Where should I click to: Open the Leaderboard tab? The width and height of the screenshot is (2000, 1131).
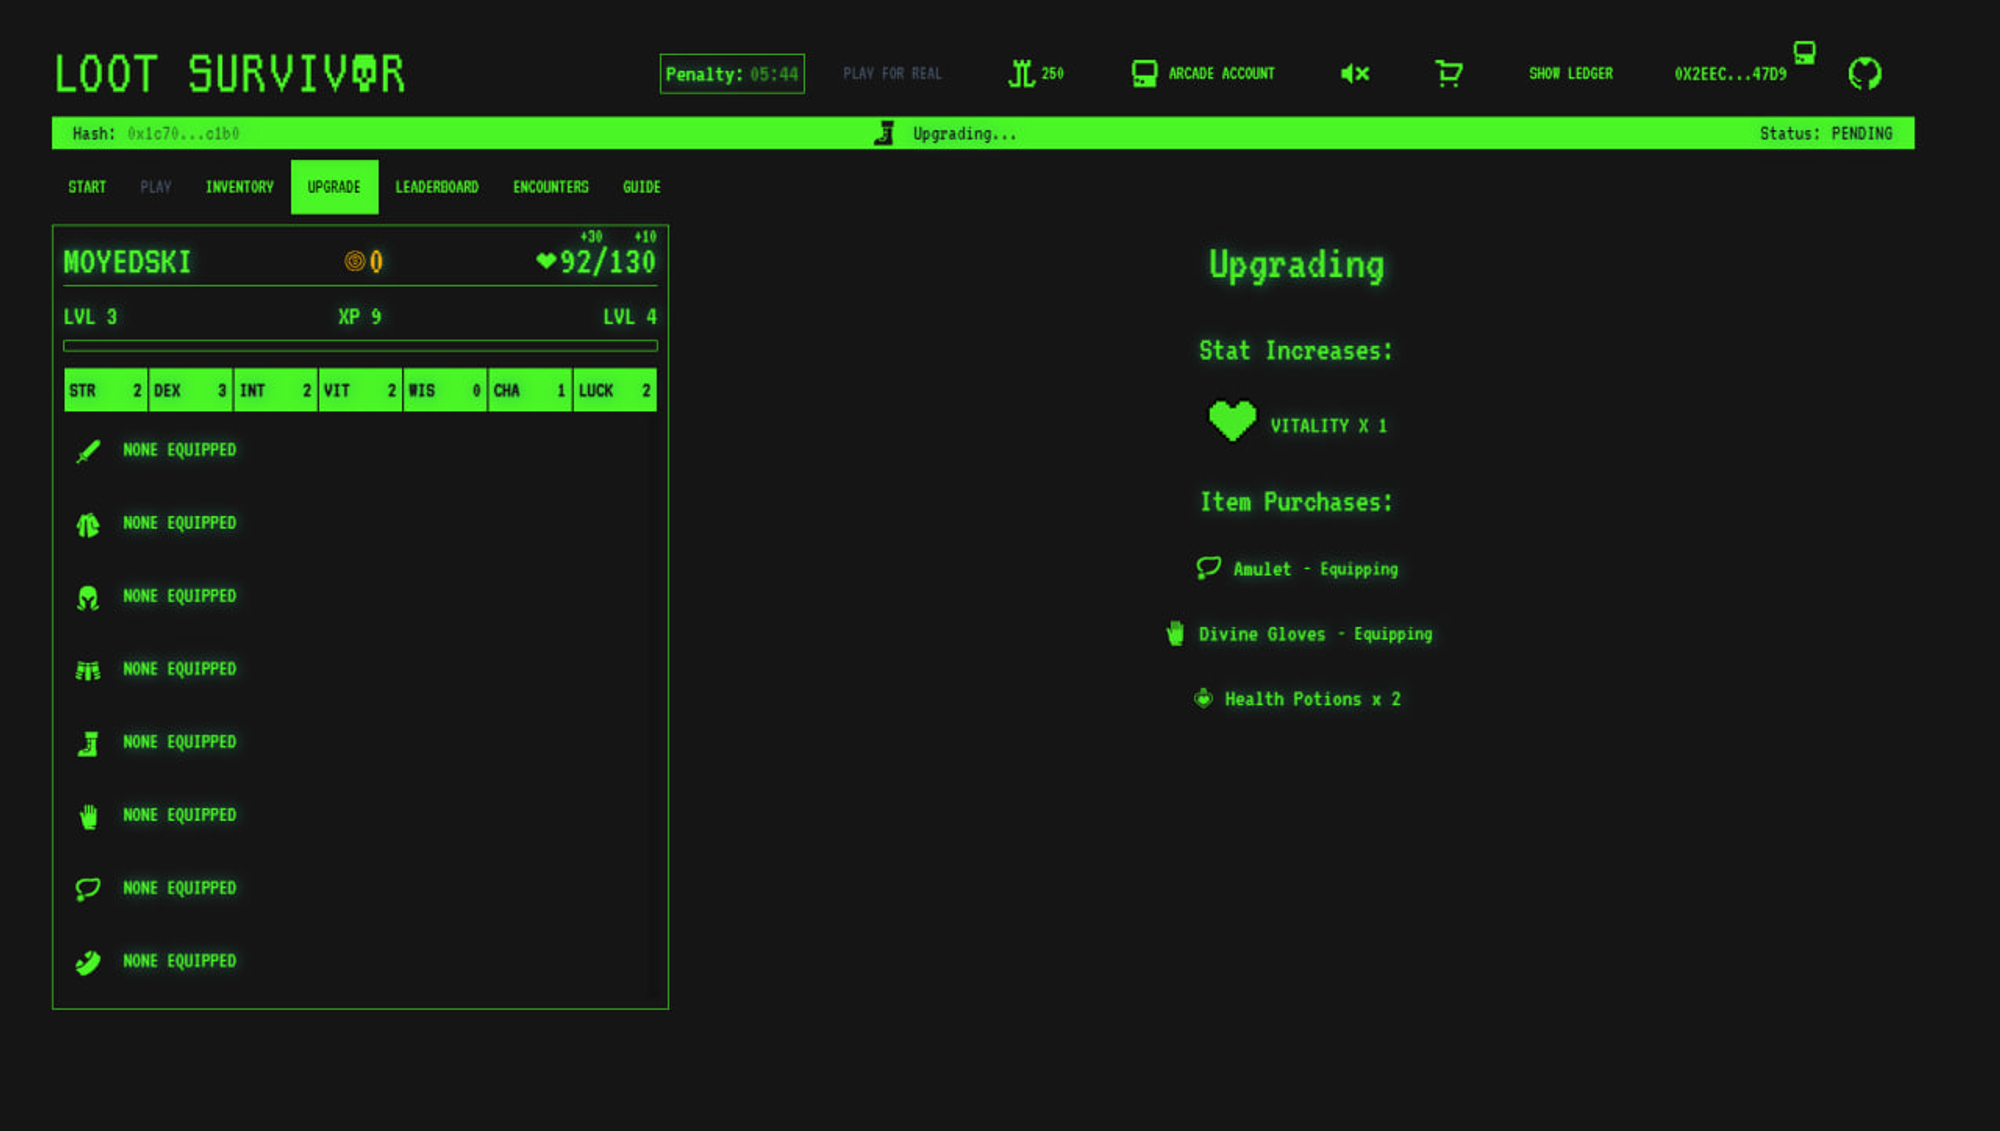(x=436, y=187)
